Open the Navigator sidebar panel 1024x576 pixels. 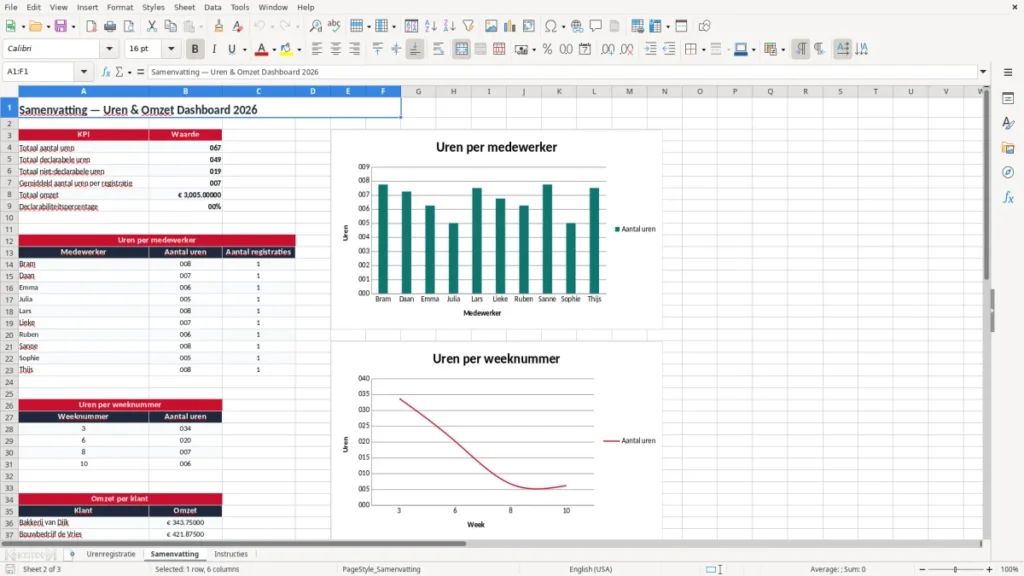[1008, 172]
